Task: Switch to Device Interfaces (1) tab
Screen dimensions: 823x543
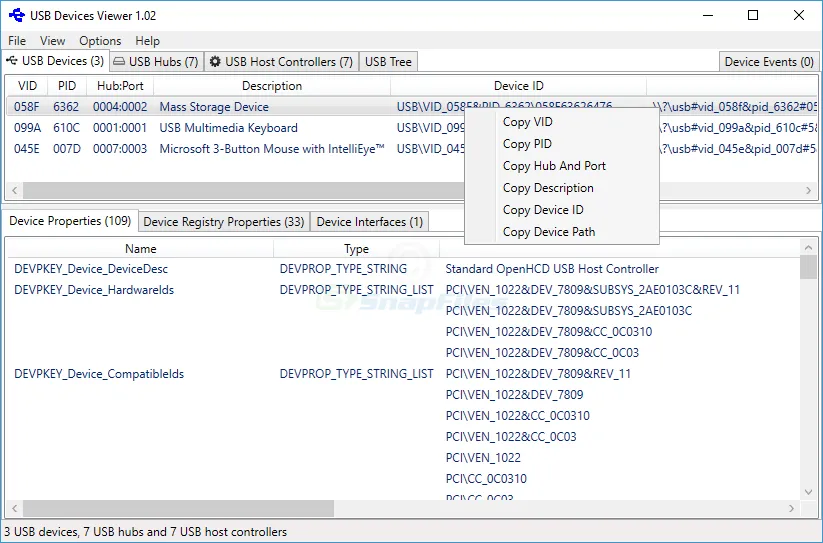Action: pyautogui.click(x=370, y=221)
